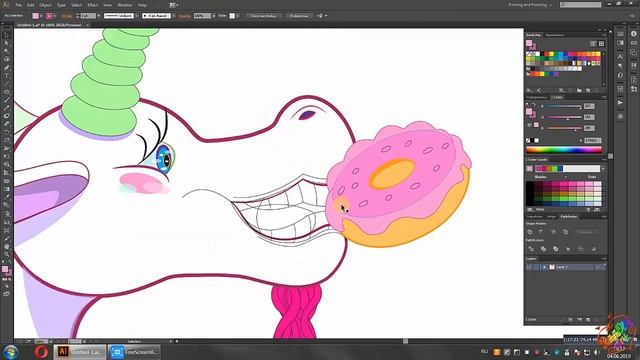
Task: Select the Gradient tool
Action: pos(7,189)
